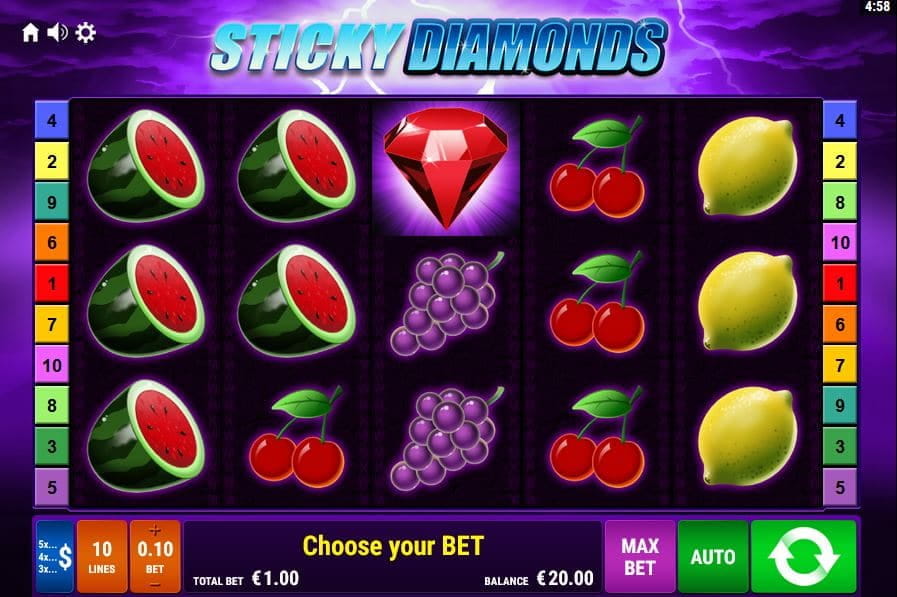Mute the game sound
The image size is (897, 597).
pos(57,33)
